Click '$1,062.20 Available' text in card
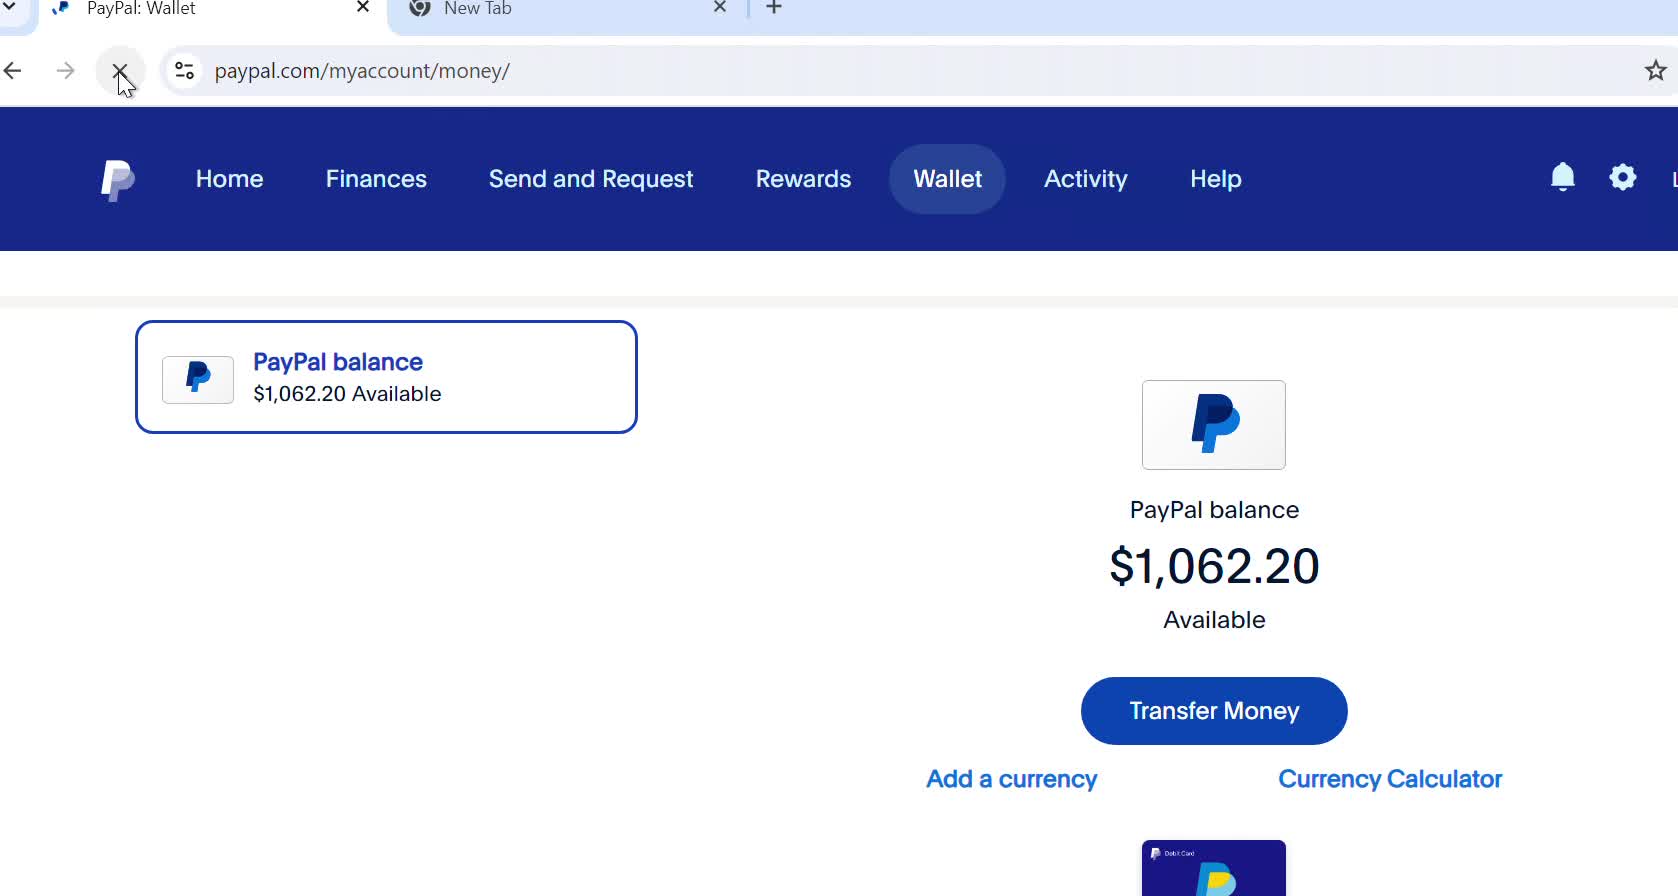The height and width of the screenshot is (896, 1678). pyautogui.click(x=347, y=394)
